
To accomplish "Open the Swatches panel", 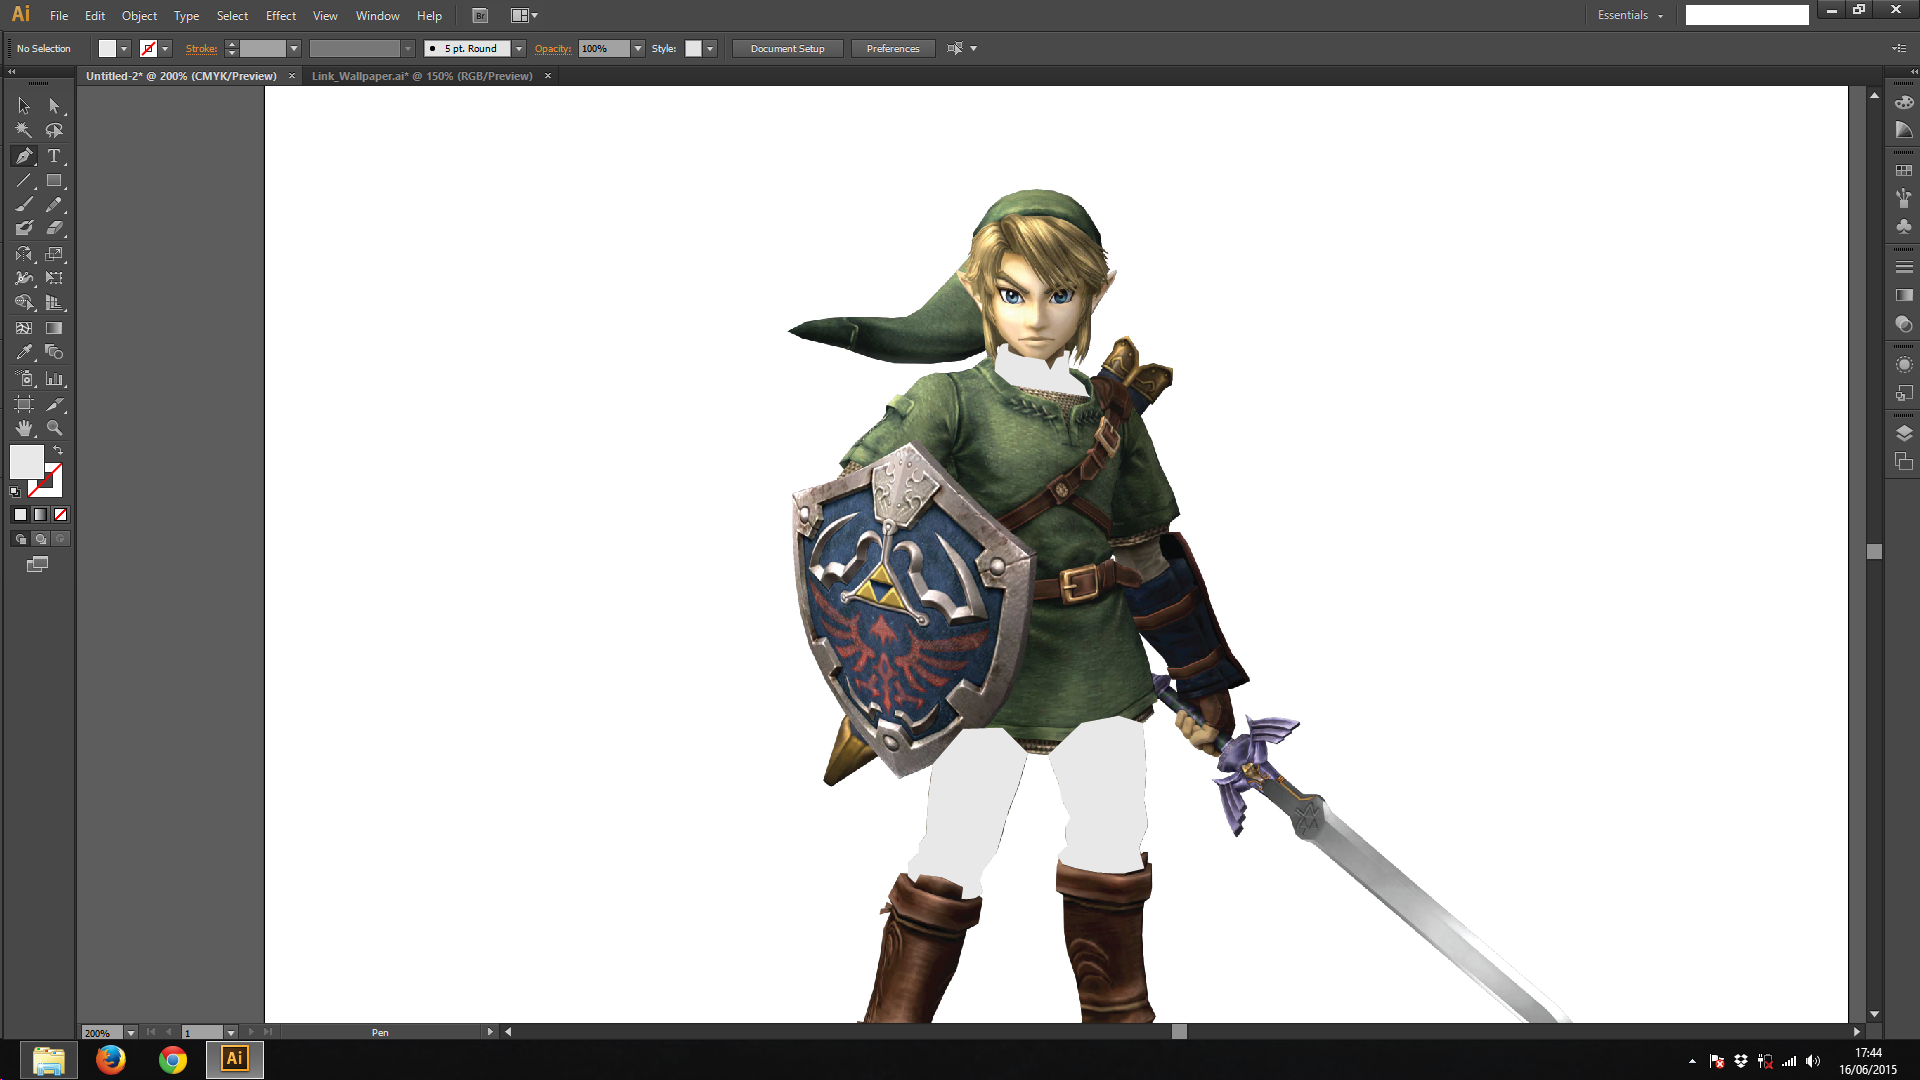I will pos(1904,171).
